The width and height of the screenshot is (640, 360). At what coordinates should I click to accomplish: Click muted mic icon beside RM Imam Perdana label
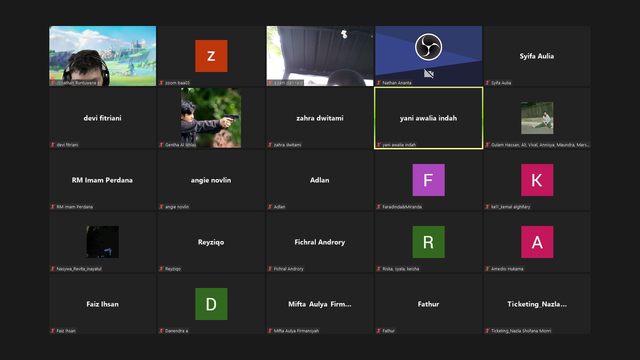click(x=53, y=207)
